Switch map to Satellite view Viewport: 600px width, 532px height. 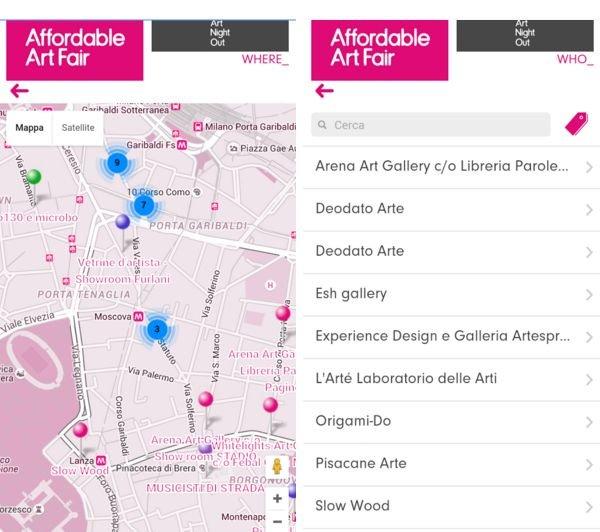click(x=78, y=128)
